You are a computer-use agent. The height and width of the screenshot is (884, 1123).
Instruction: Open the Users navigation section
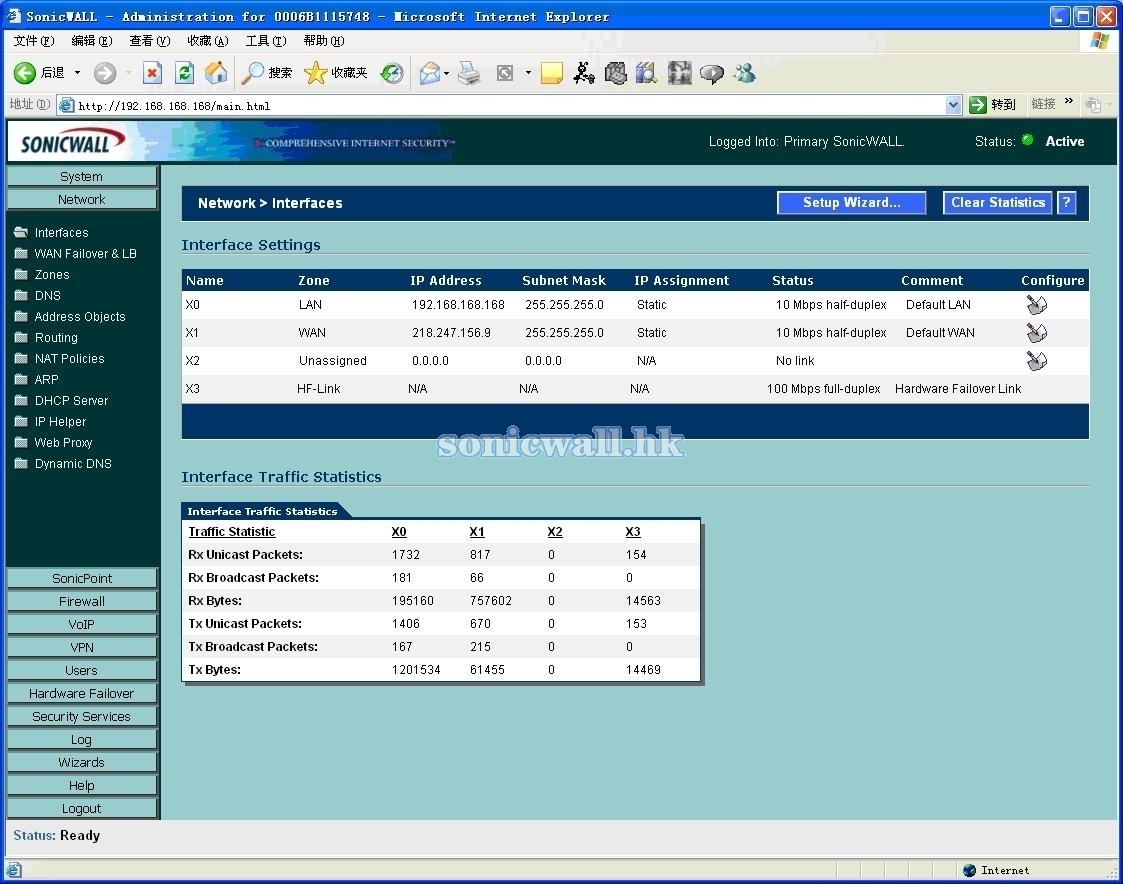click(x=82, y=671)
